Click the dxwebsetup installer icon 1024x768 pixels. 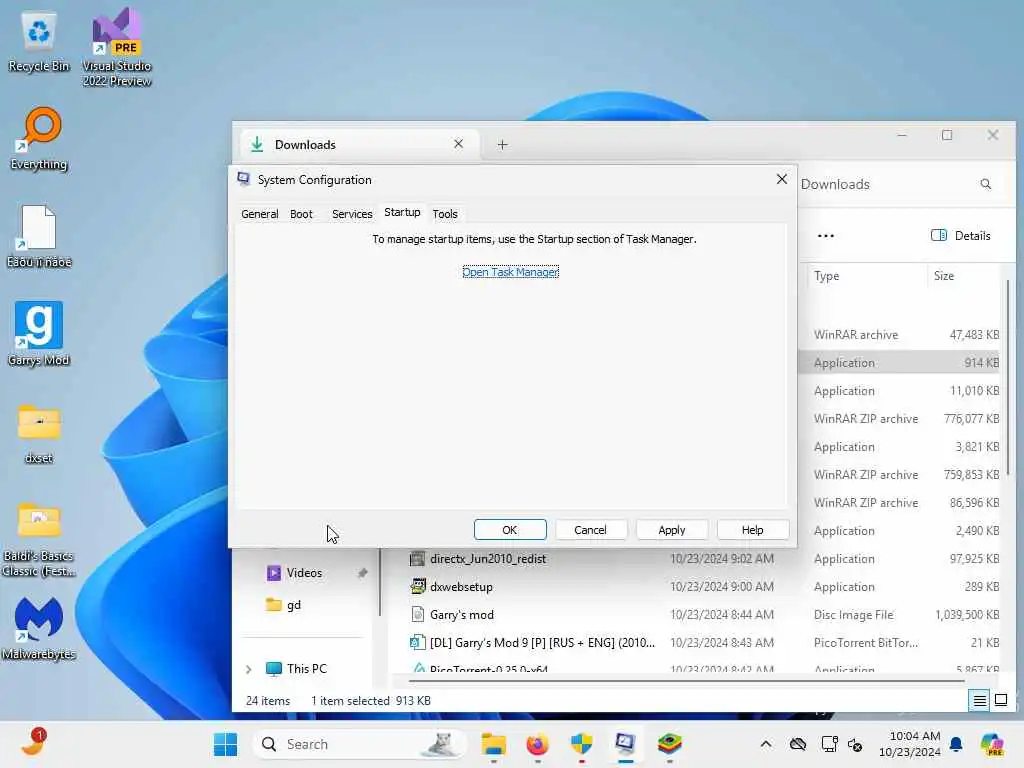coord(417,586)
